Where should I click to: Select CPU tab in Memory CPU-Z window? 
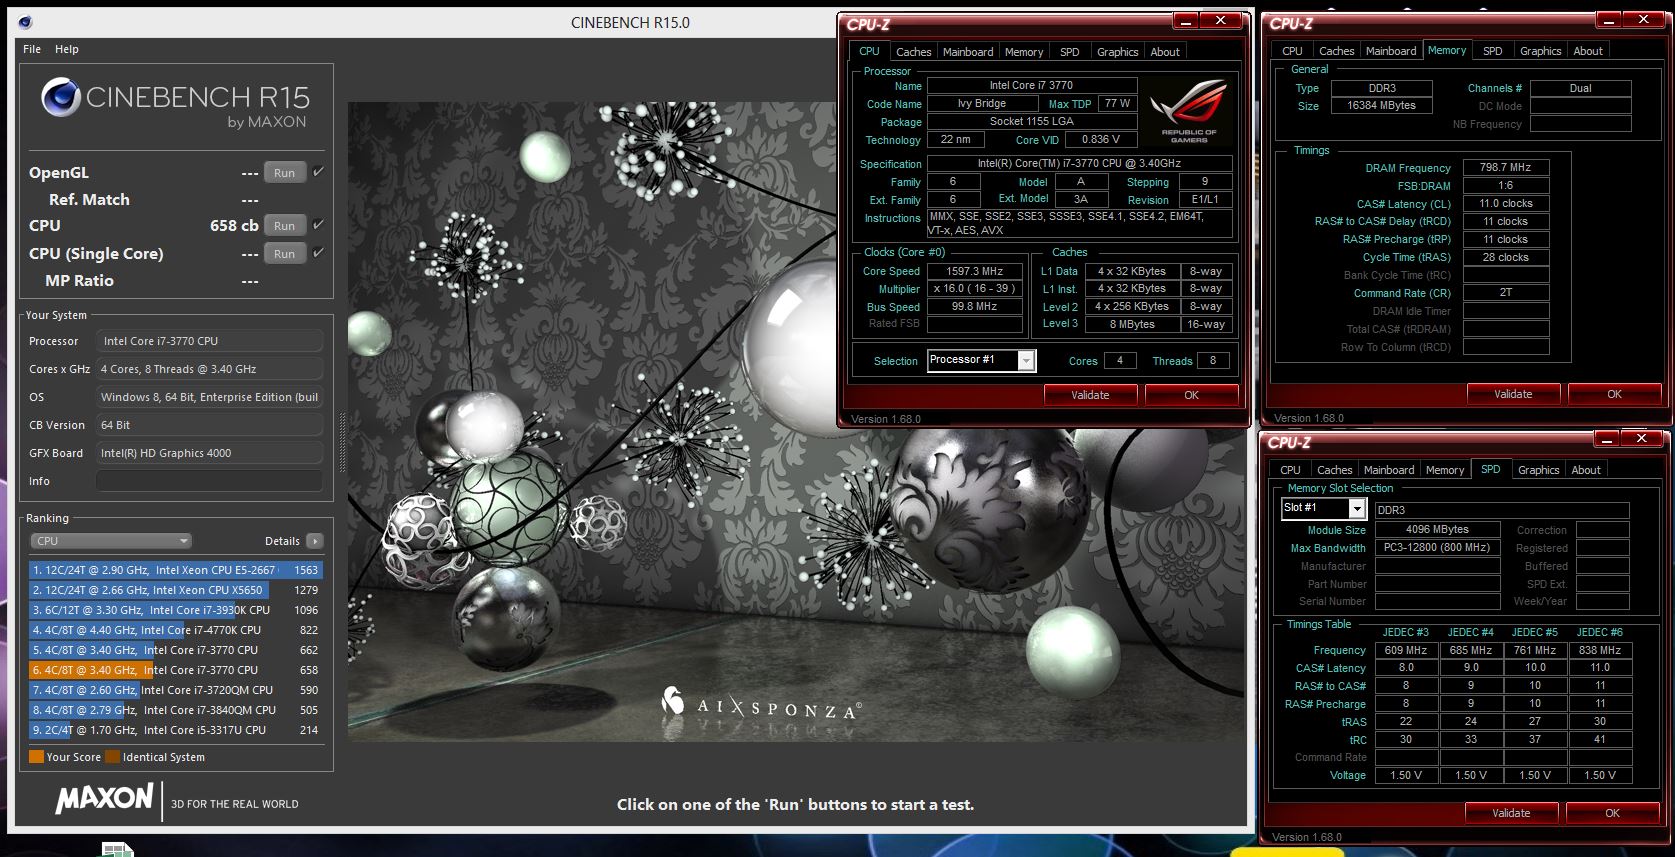tap(1292, 51)
